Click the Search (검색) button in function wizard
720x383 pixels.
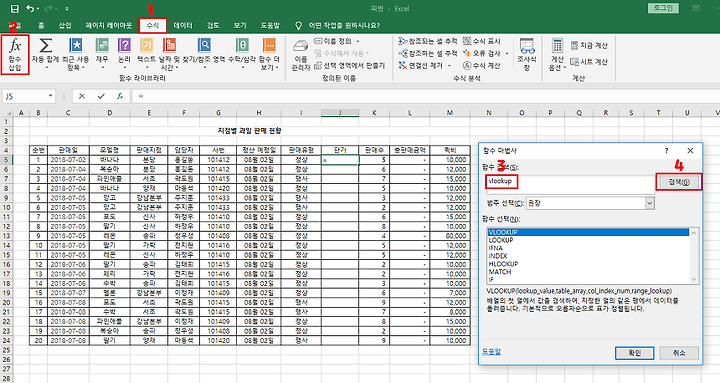679,182
